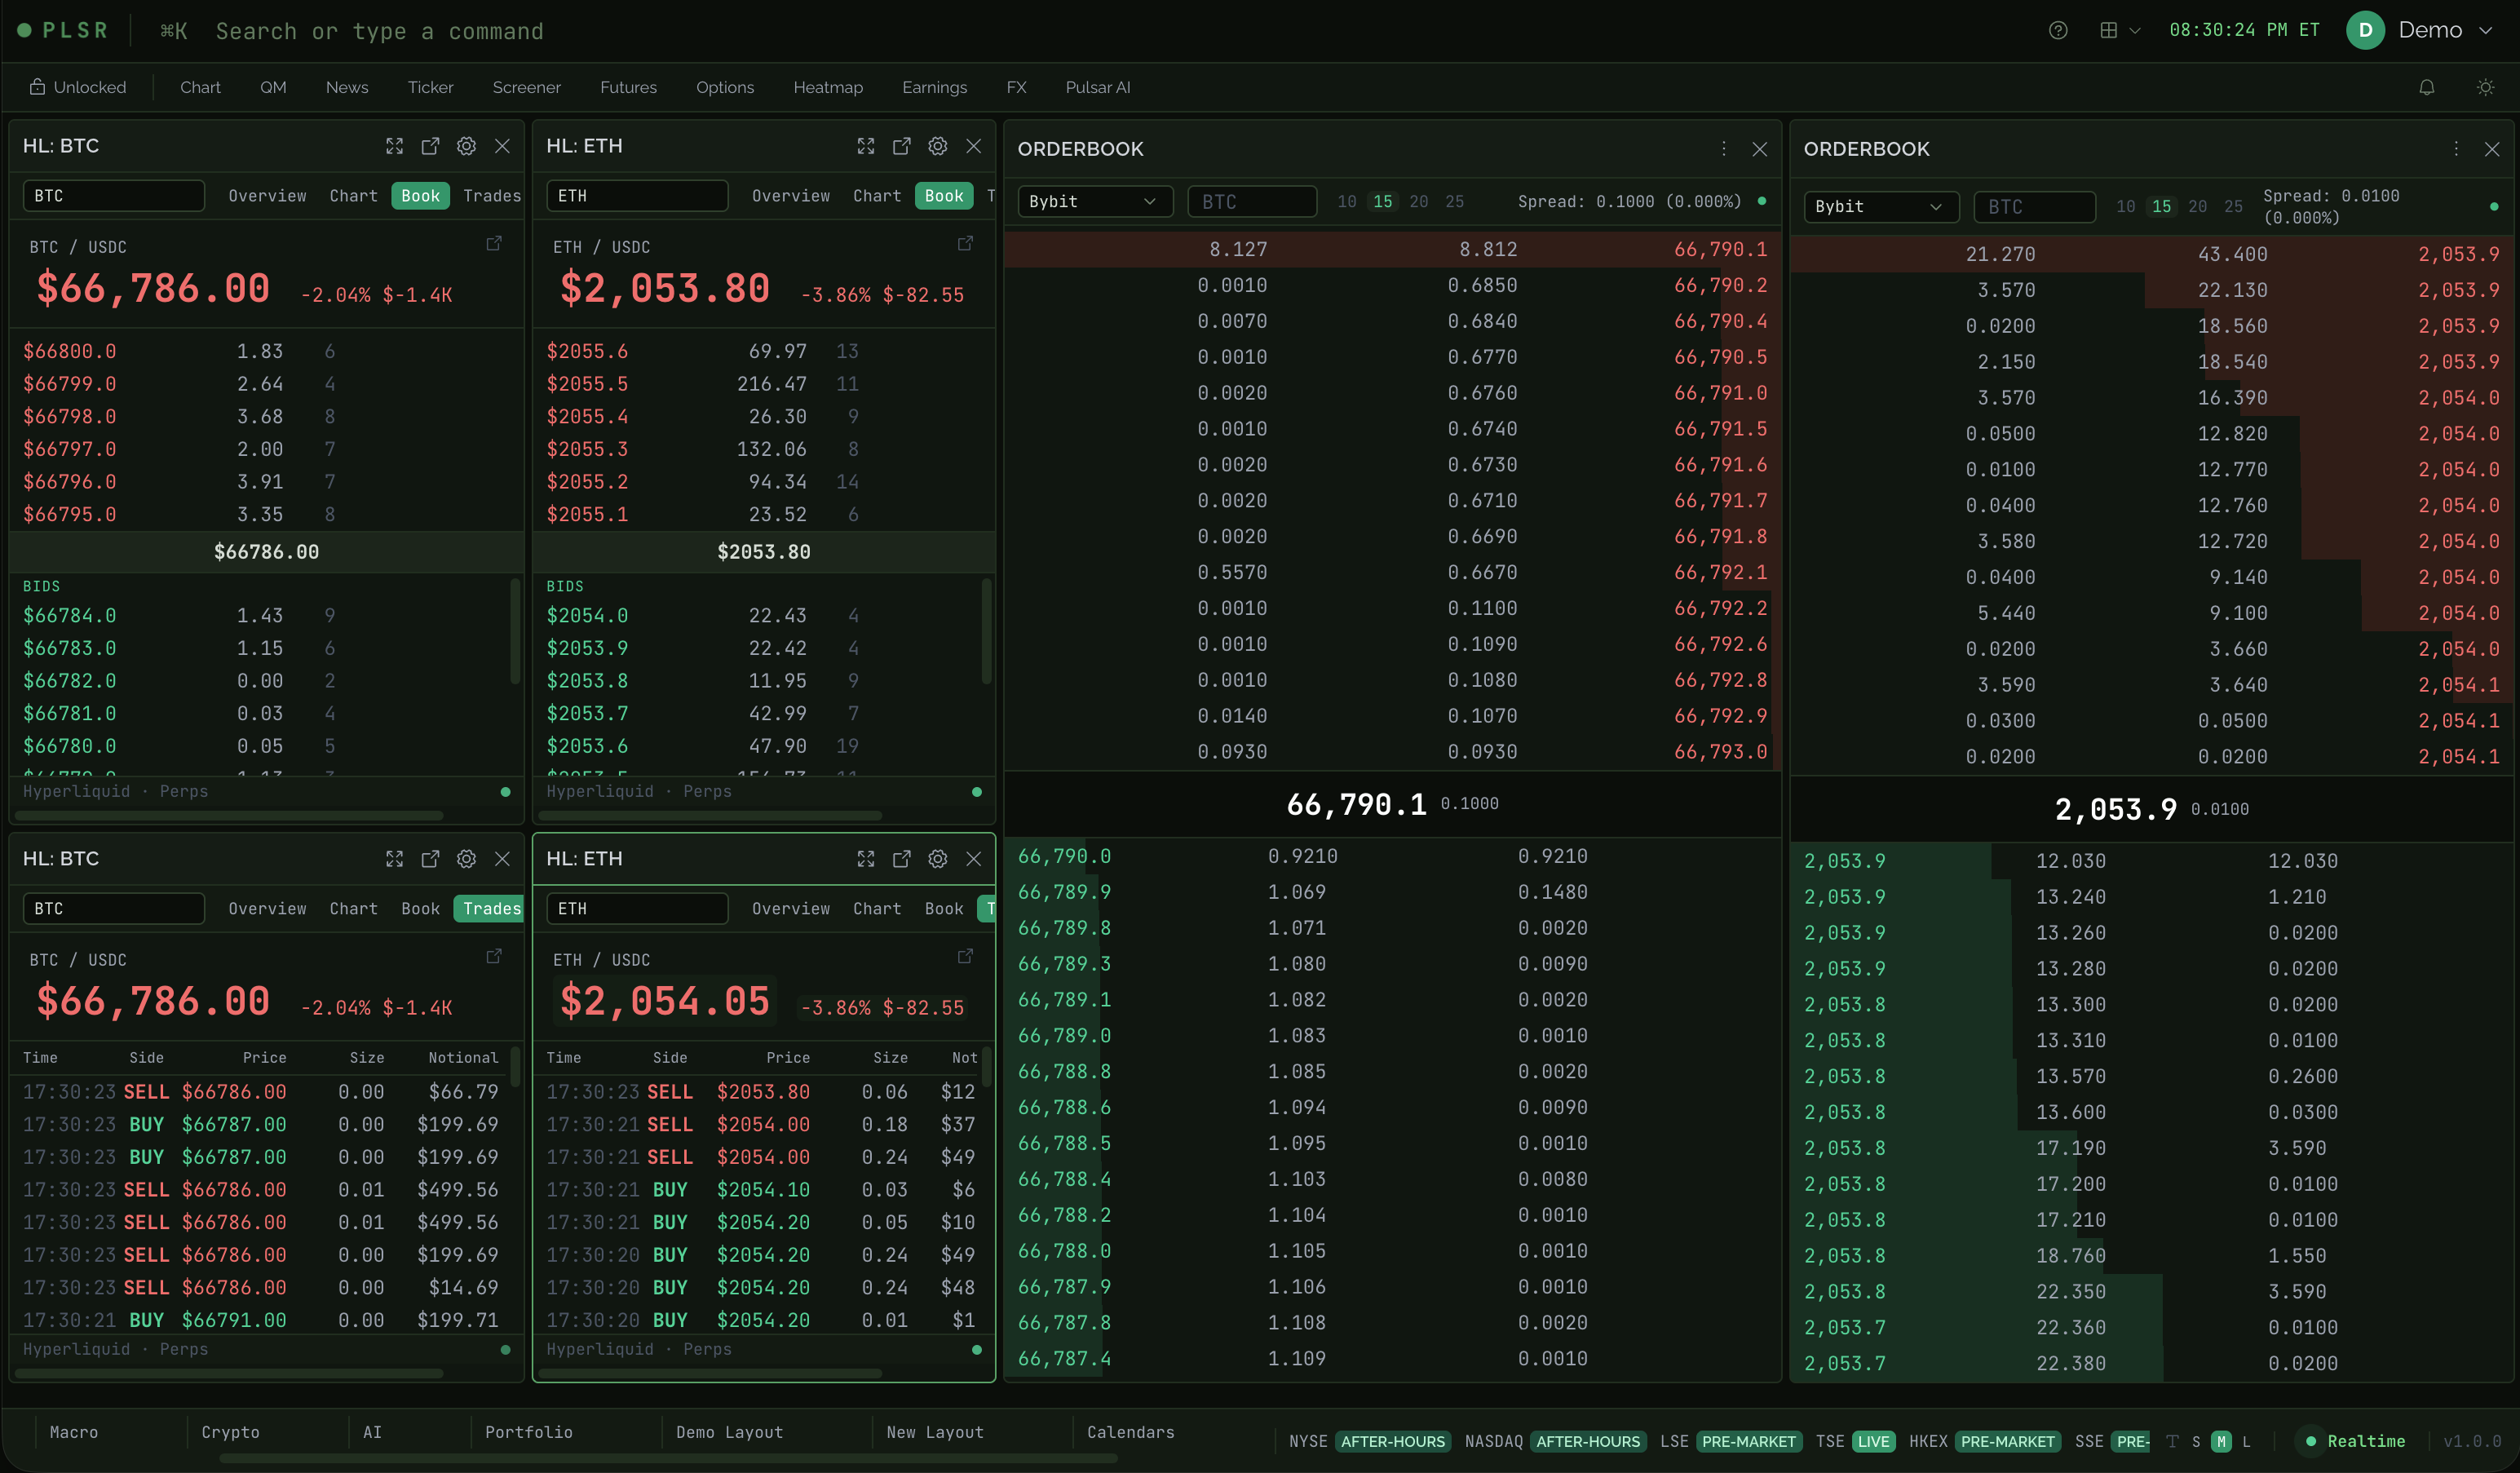
Task: Open settings gear on HL: BTC panel
Action: (x=466, y=146)
